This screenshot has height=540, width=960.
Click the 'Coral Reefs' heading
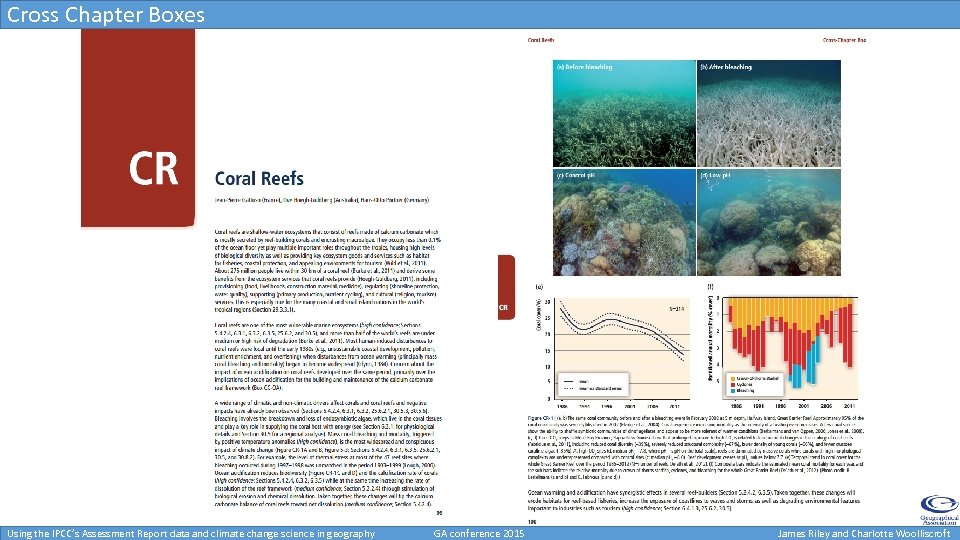click(259, 178)
